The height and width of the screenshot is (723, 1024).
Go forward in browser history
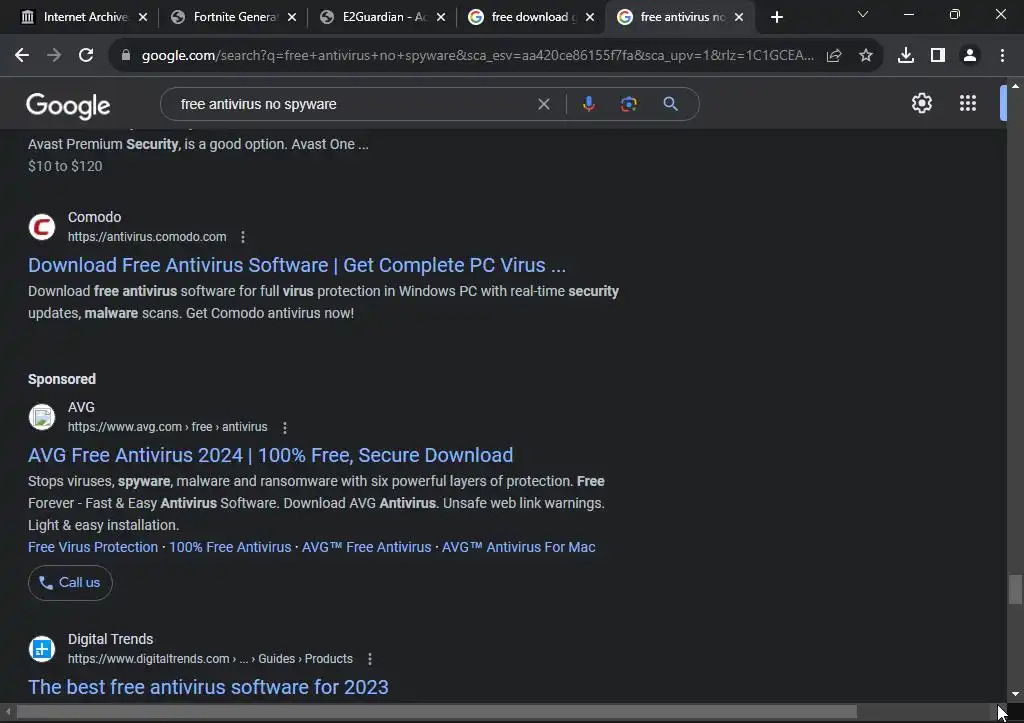click(54, 56)
